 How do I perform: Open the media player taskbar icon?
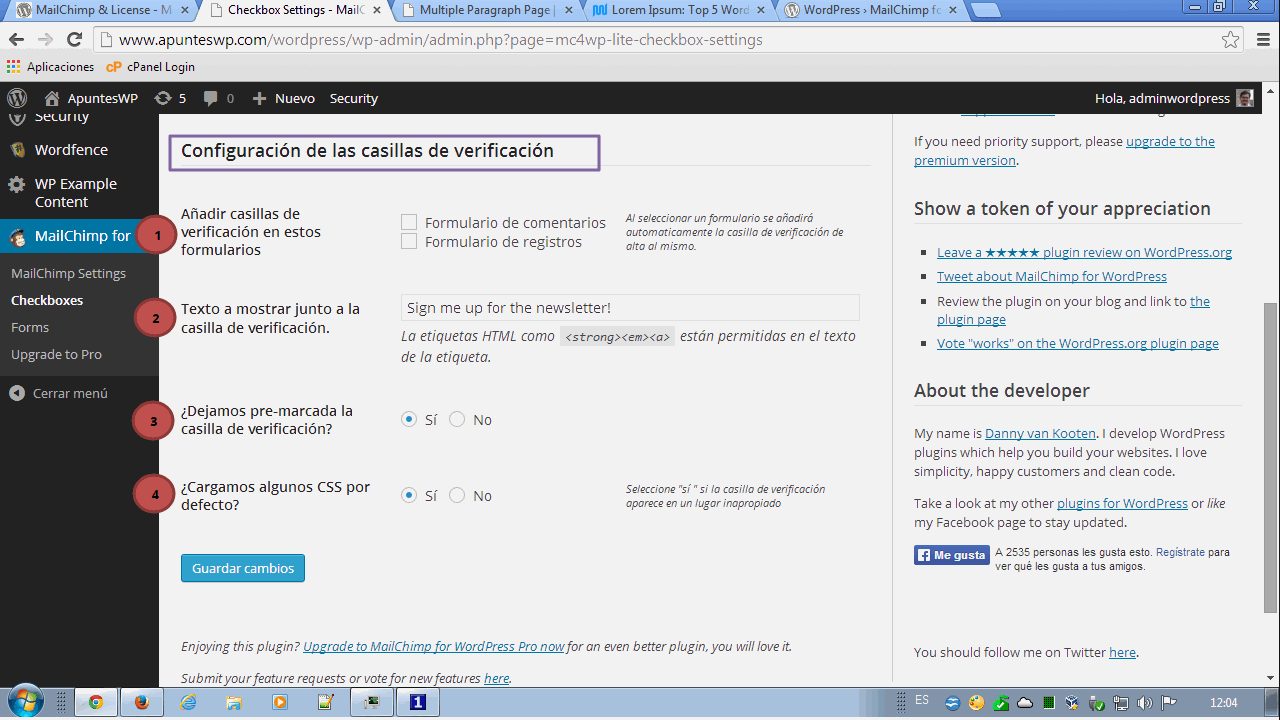280,702
